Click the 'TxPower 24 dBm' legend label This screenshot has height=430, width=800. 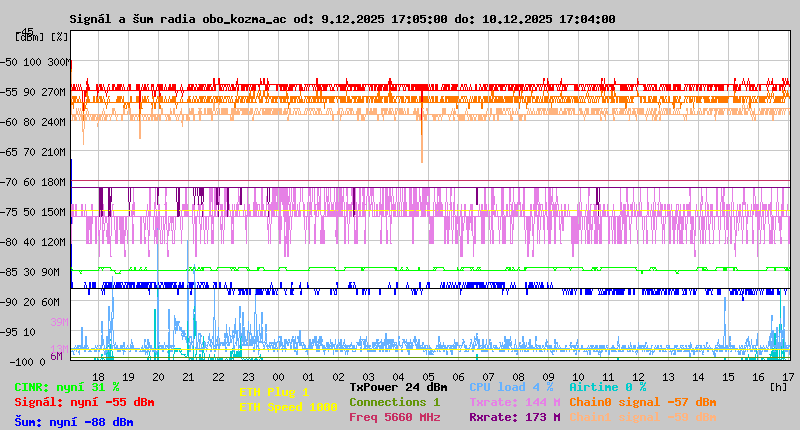398,387
